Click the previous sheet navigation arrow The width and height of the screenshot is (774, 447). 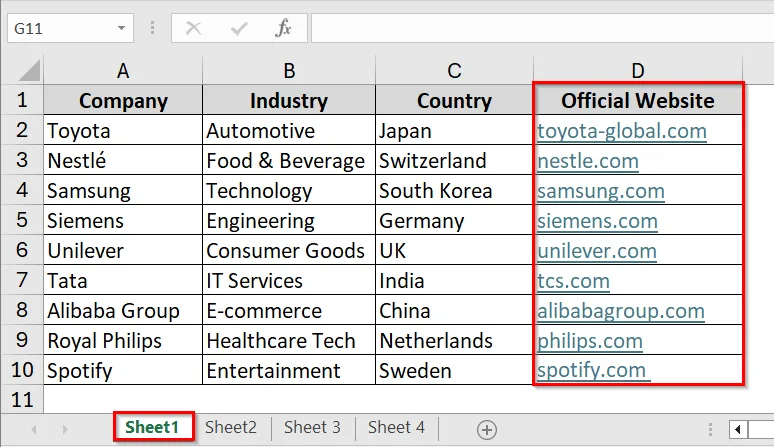coord(34,430)
